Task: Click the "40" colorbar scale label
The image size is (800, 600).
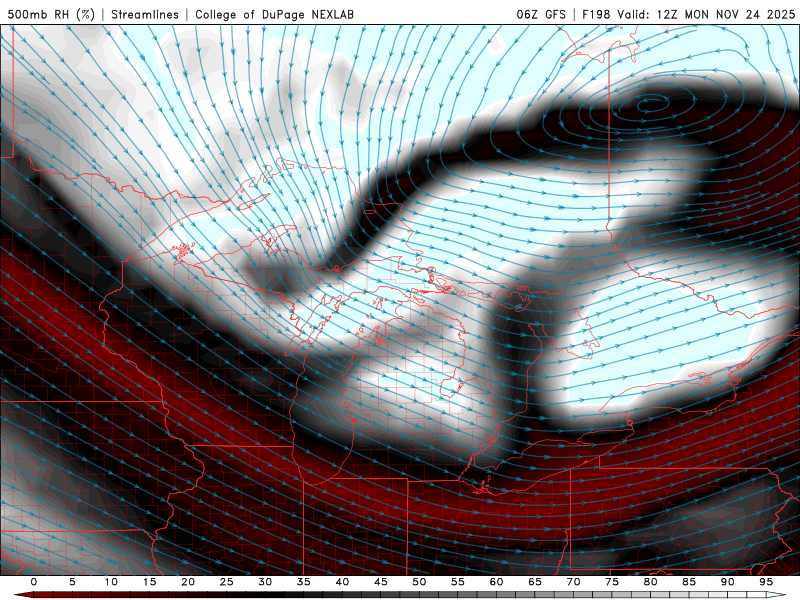Action: (x=342, y=582)
